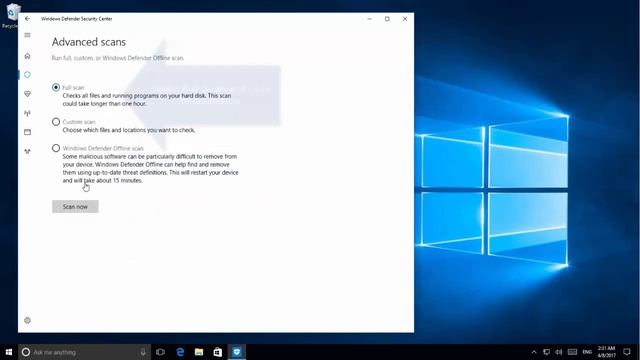Viewport: 640px width, 360px height.
Task: Click the Ask me anything search box
Action: (84, 352)
